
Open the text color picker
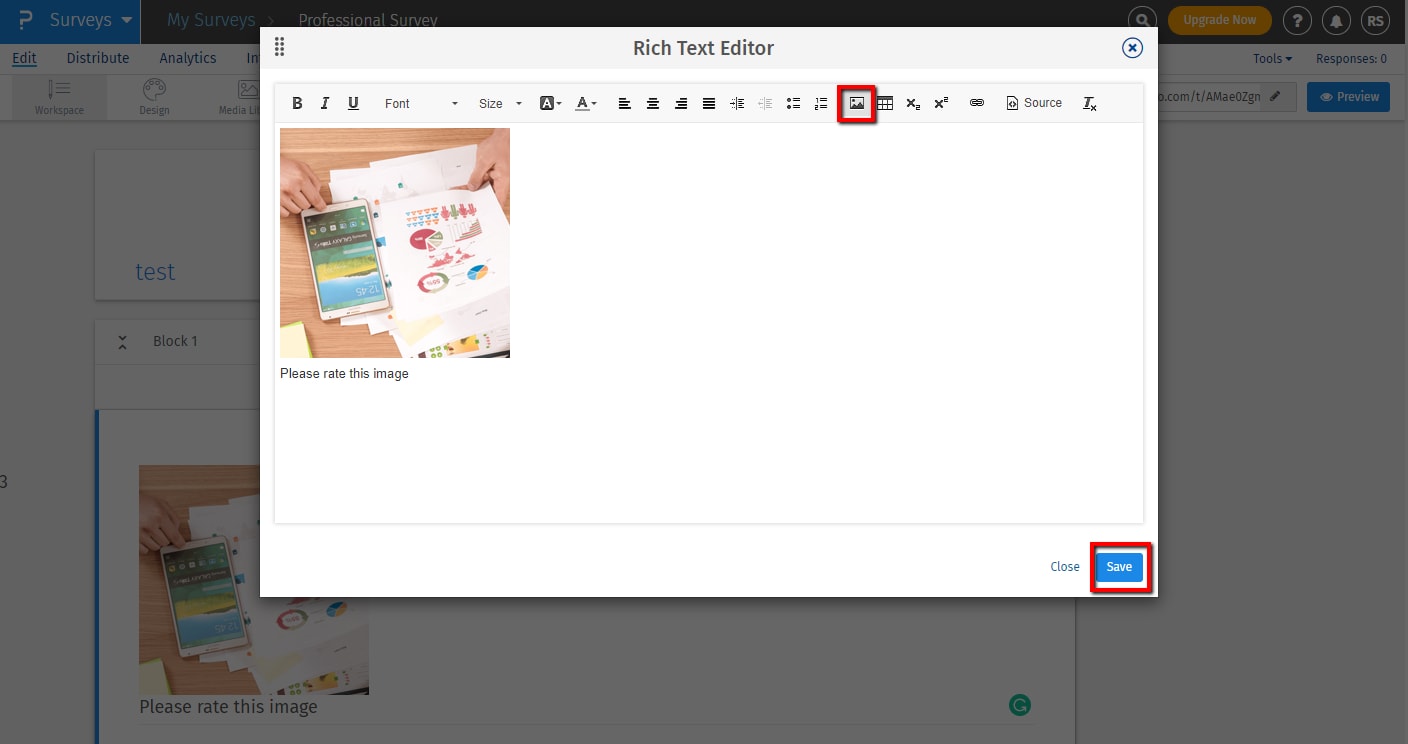pos(586,103)
